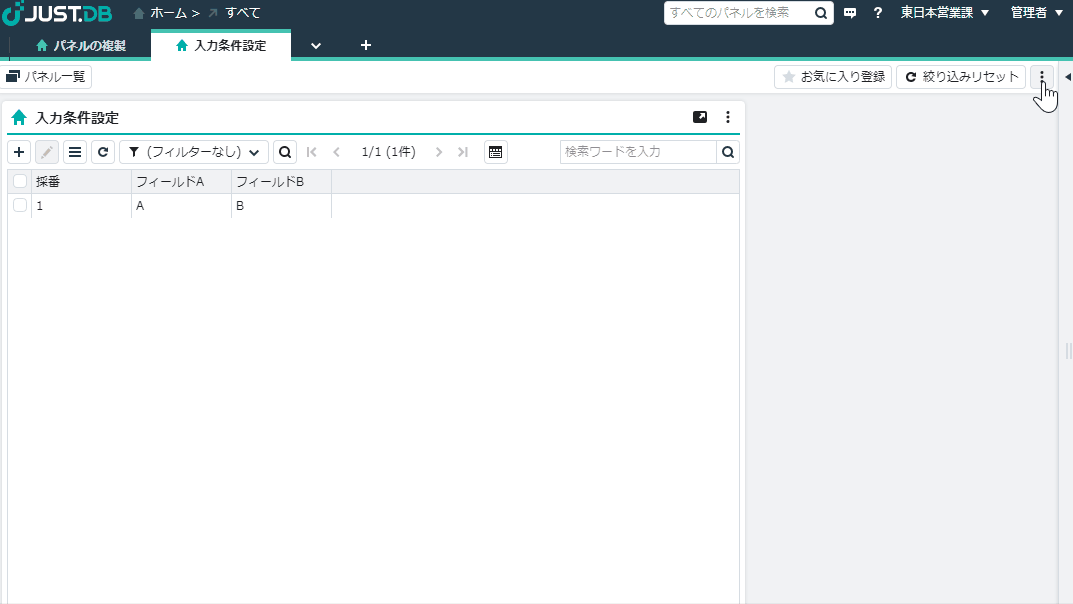Image resolution: width=1073 pixels, height=604 pixels.
Task: Select the edit pencil icon in toolbar
Action: [x=47, y=152]
